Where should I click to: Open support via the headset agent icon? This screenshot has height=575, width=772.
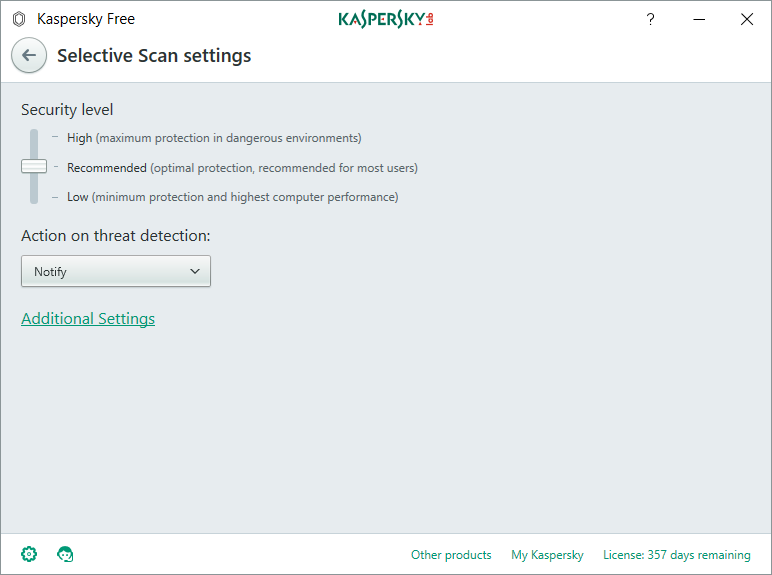[x=65, y=554]
